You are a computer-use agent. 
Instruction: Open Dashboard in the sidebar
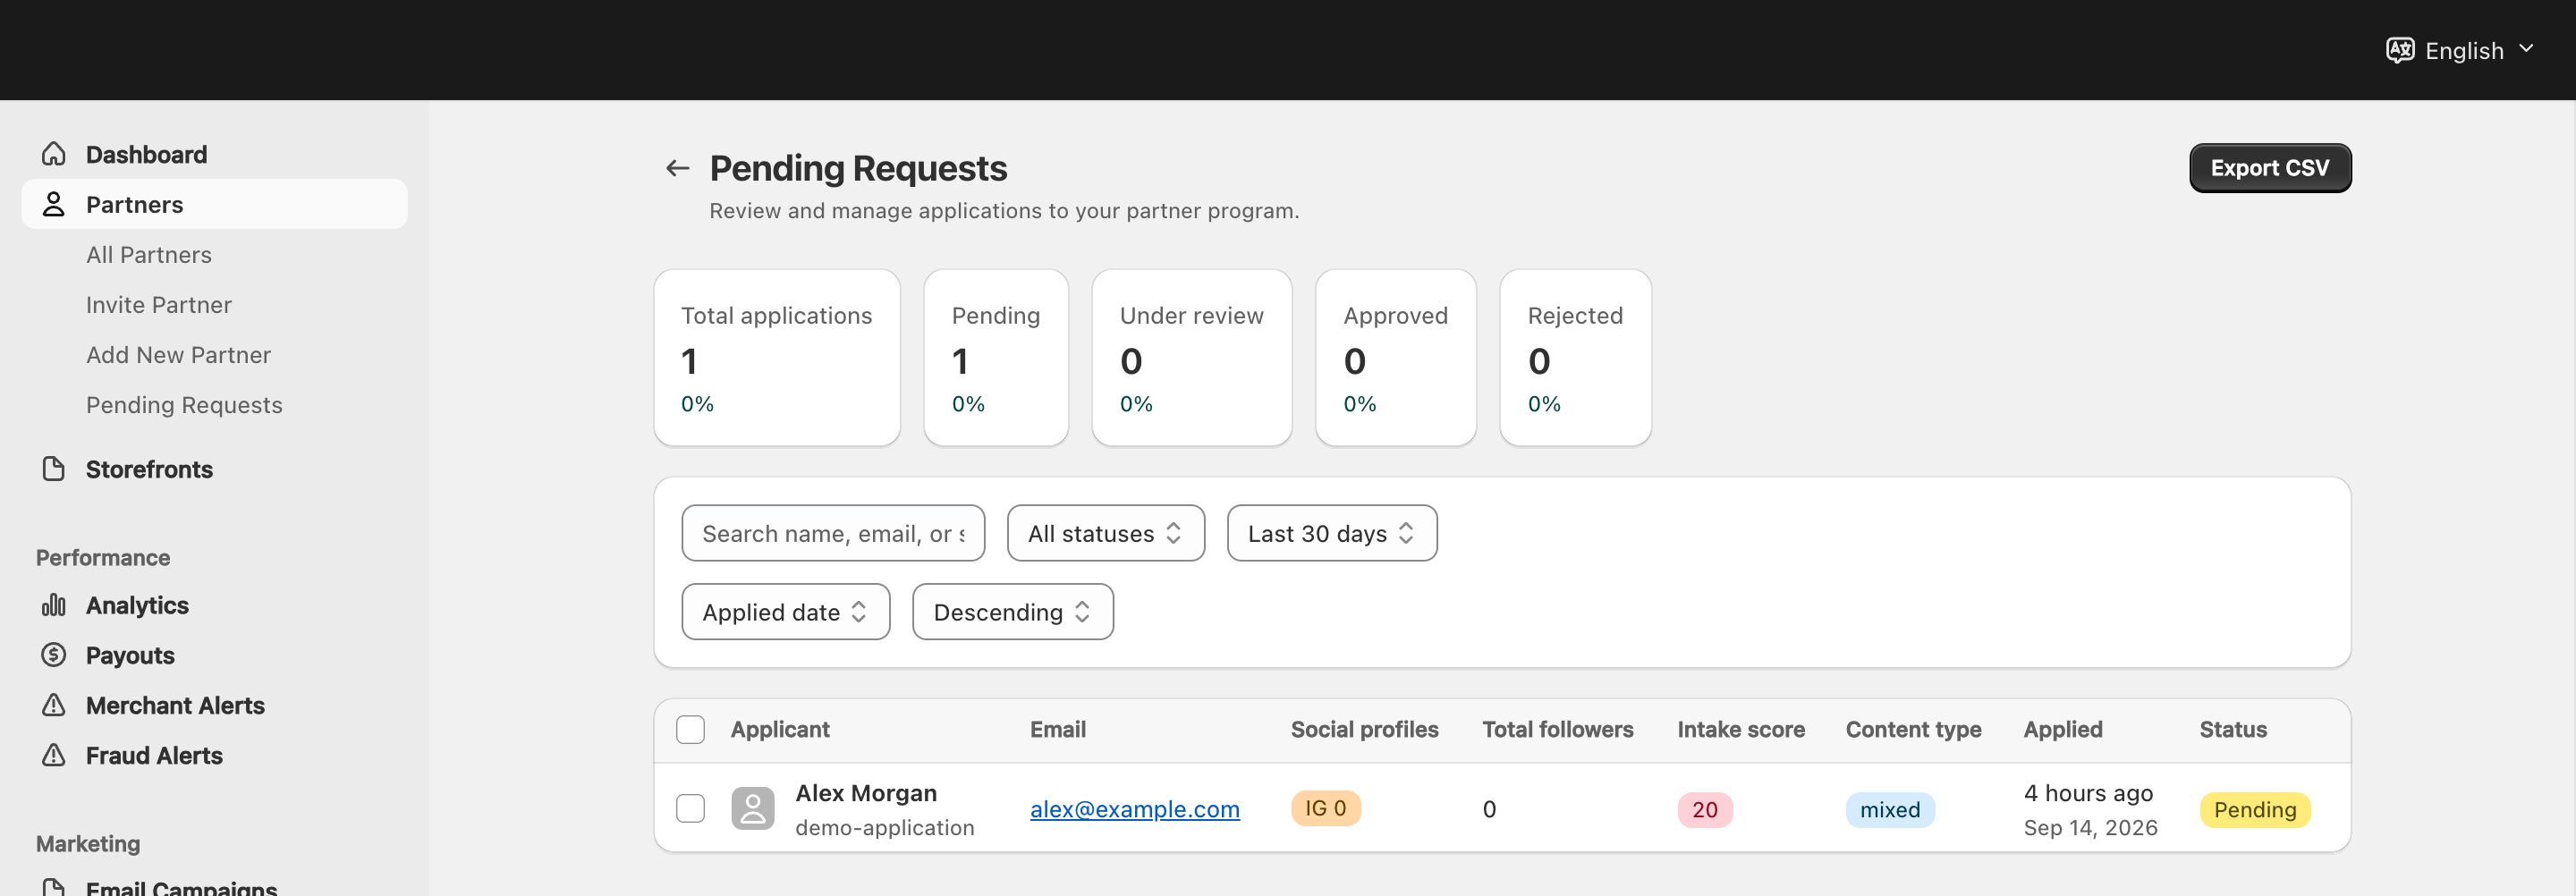(x=214, y=154)
